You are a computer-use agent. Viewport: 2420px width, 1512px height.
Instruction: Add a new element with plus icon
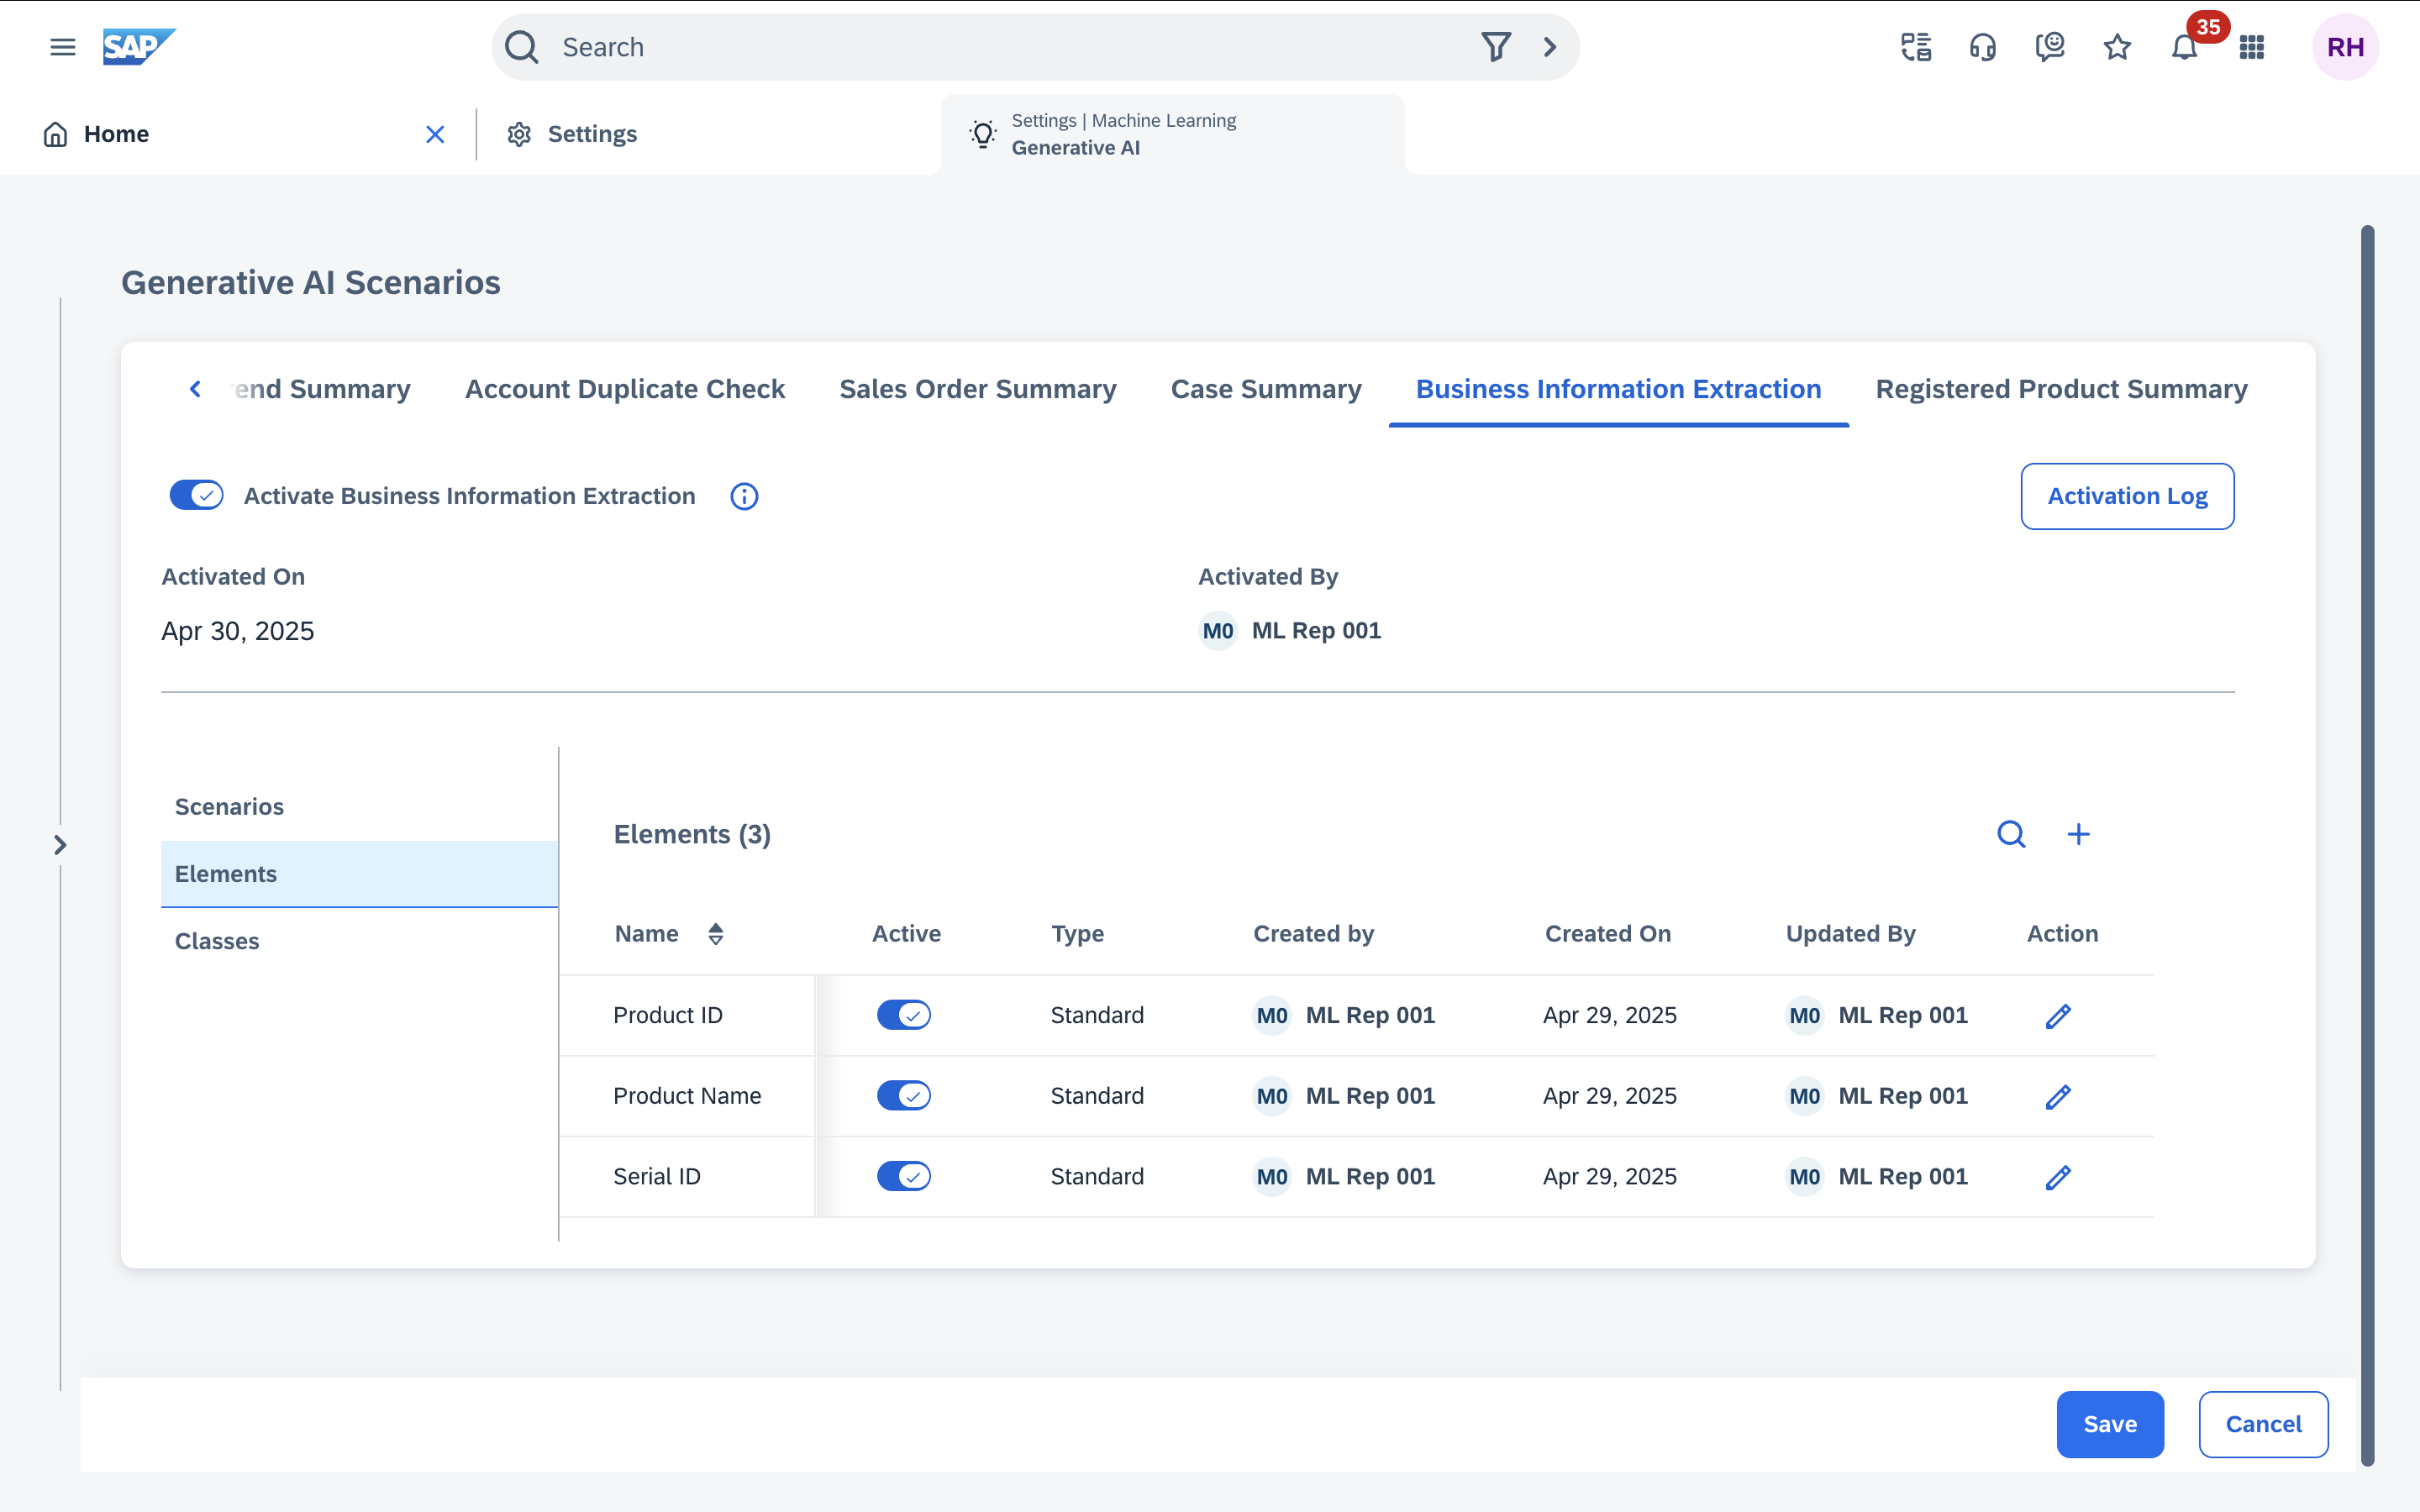click(2078, 834)
